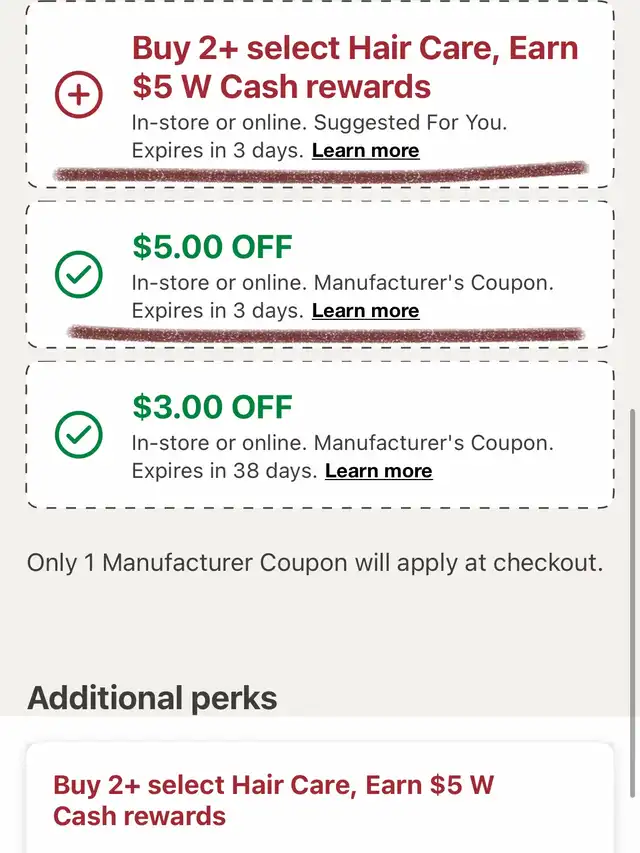Tap 'Suggested For You' text on rewards offer
This screenshot has height=853, width=640.
pyautogui.click(x=410, y=123)
